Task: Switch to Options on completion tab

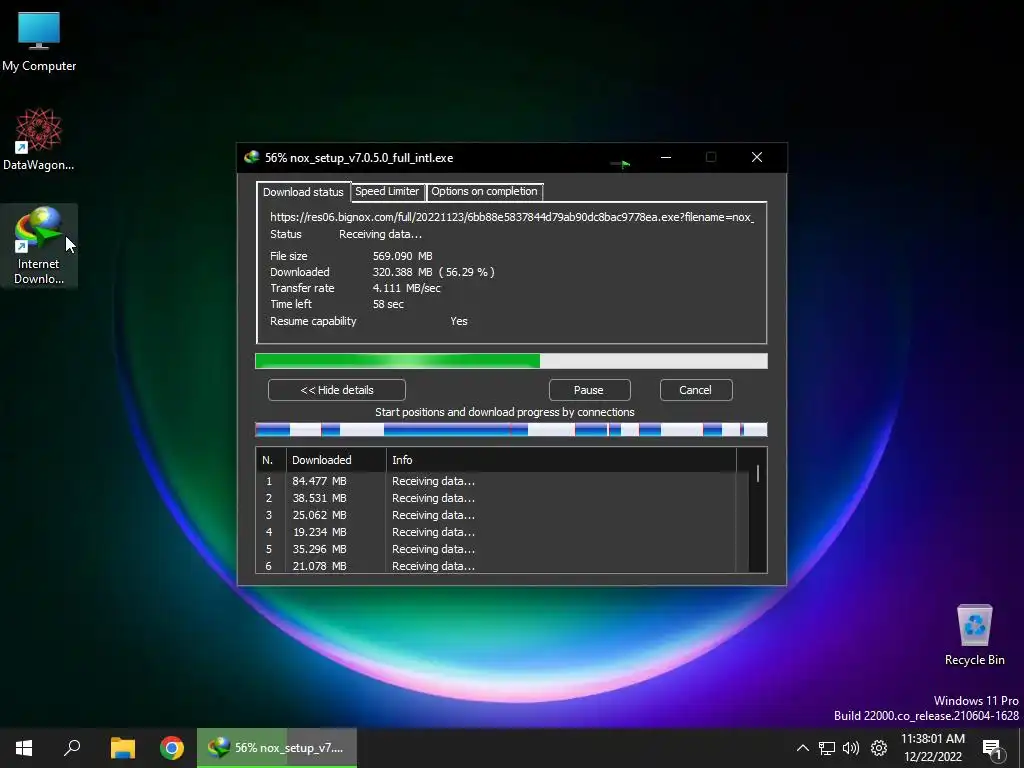Action: [x=484, y=191]
